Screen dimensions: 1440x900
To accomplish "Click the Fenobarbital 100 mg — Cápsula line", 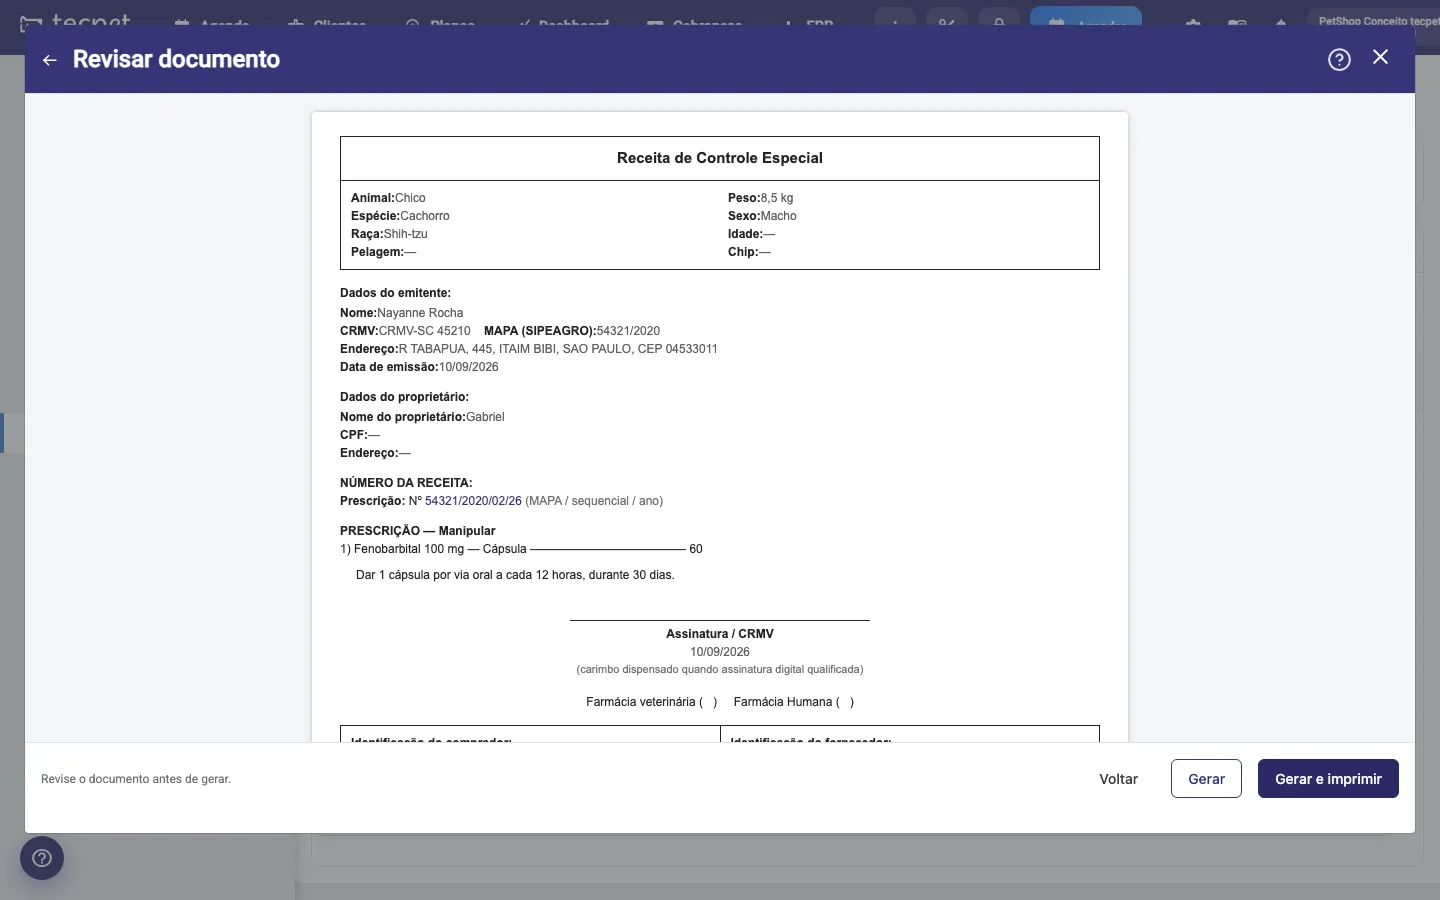I will (521, 549).
